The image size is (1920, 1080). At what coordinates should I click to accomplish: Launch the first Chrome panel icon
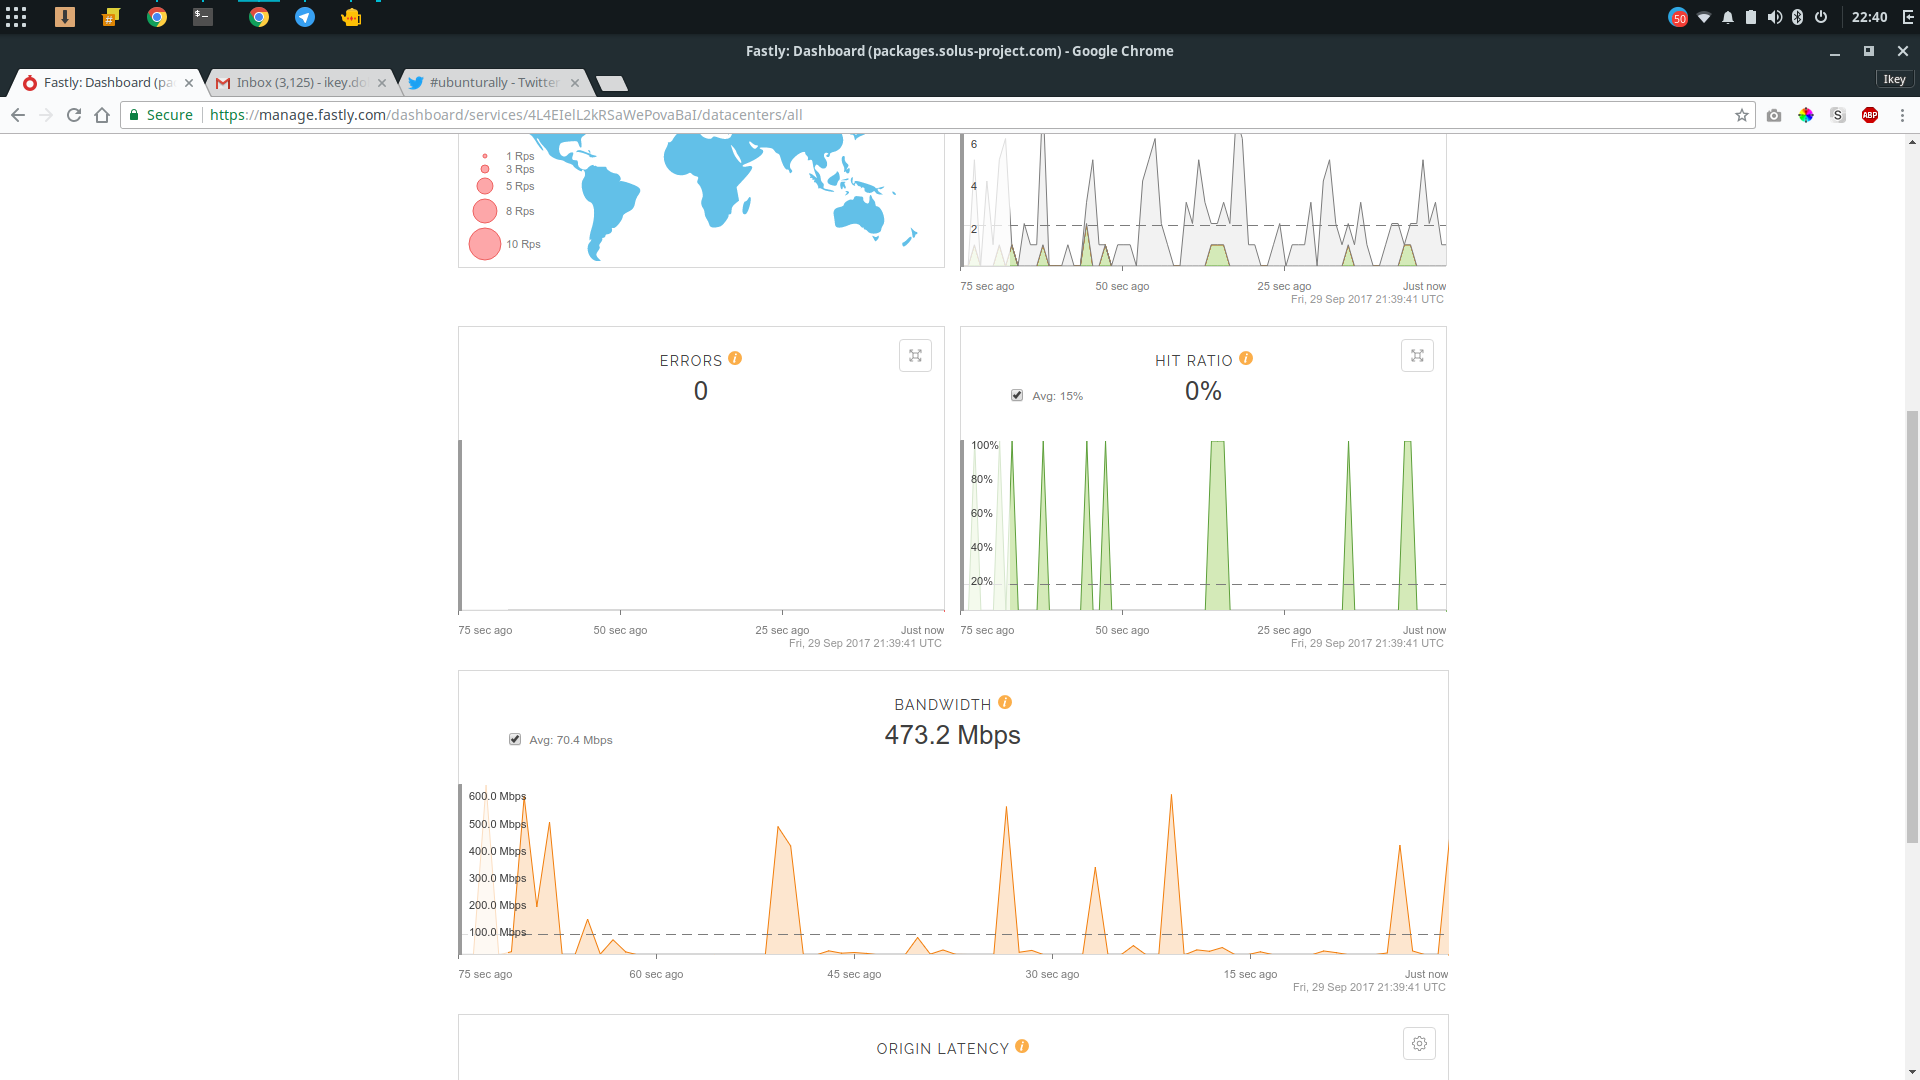pyautogui.click(x=157, y=17)
